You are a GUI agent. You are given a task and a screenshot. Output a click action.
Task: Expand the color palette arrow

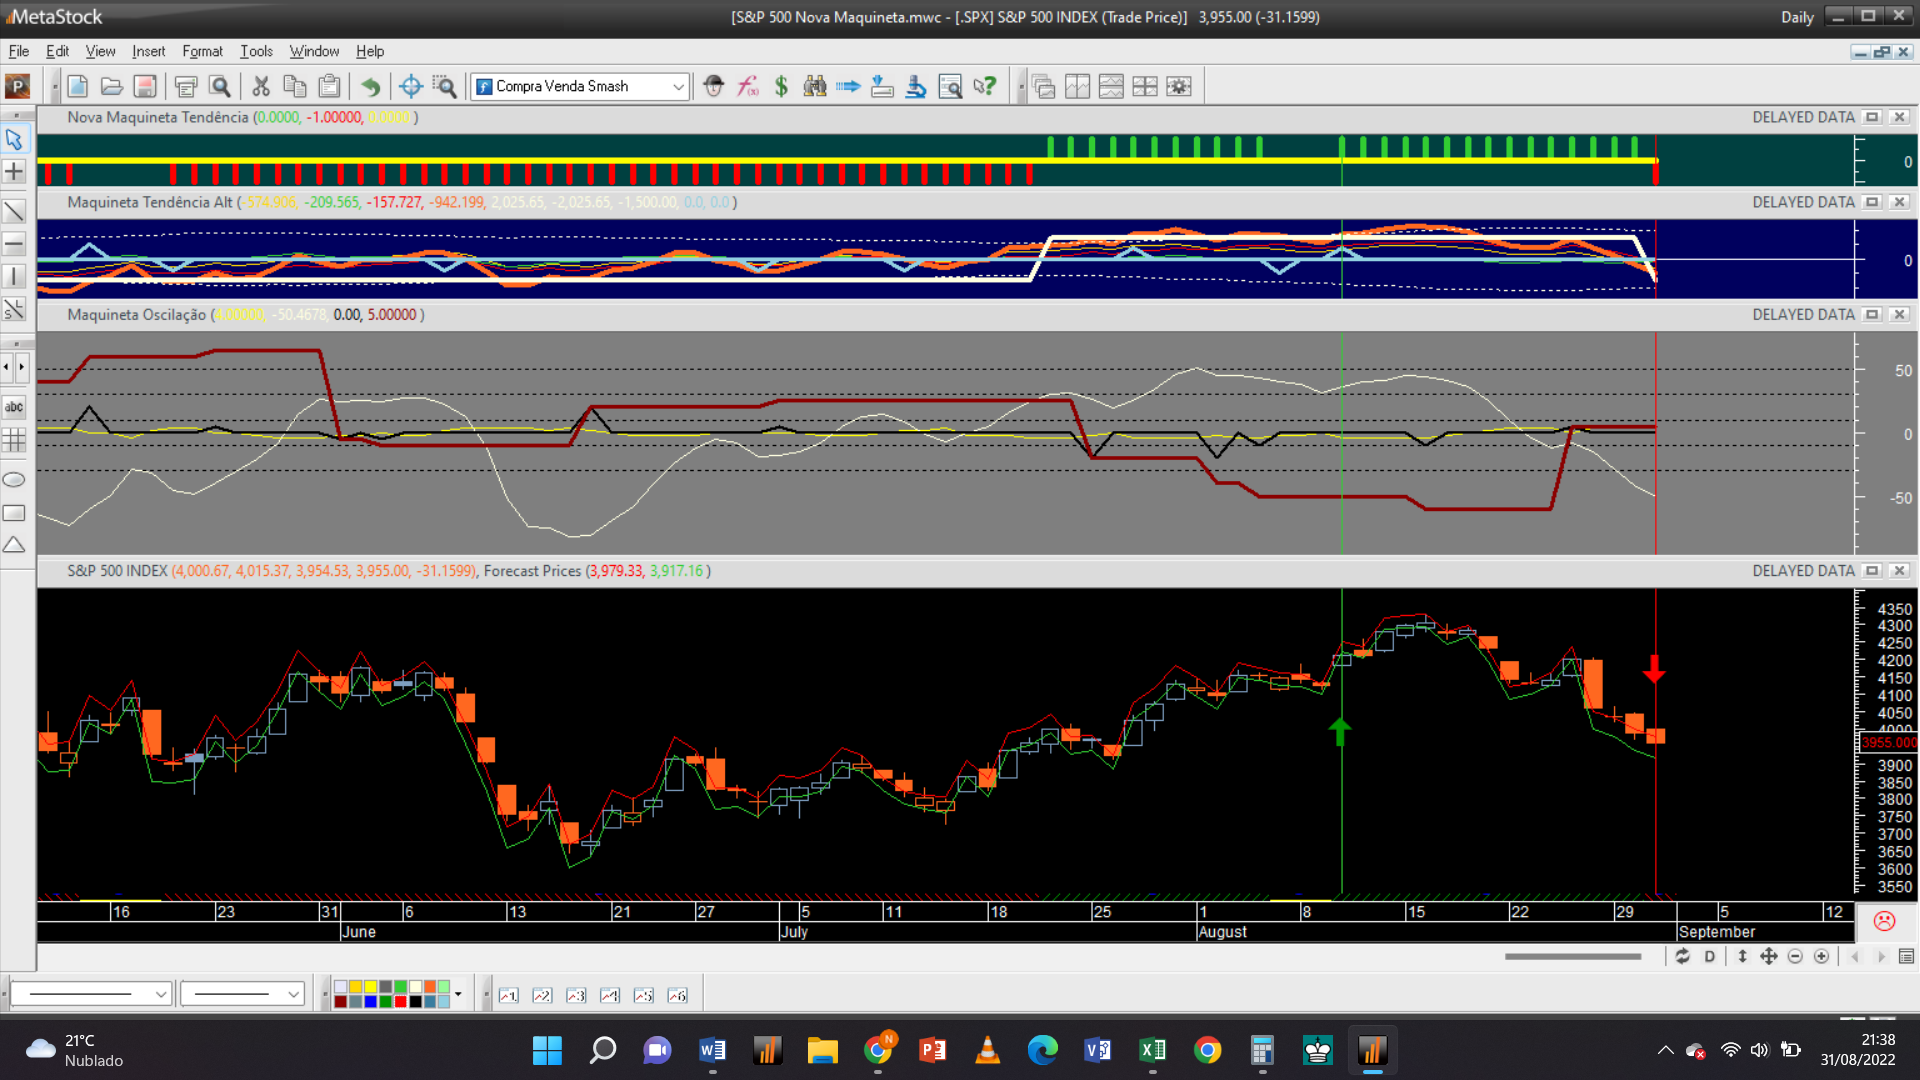[x=458, y=994]
